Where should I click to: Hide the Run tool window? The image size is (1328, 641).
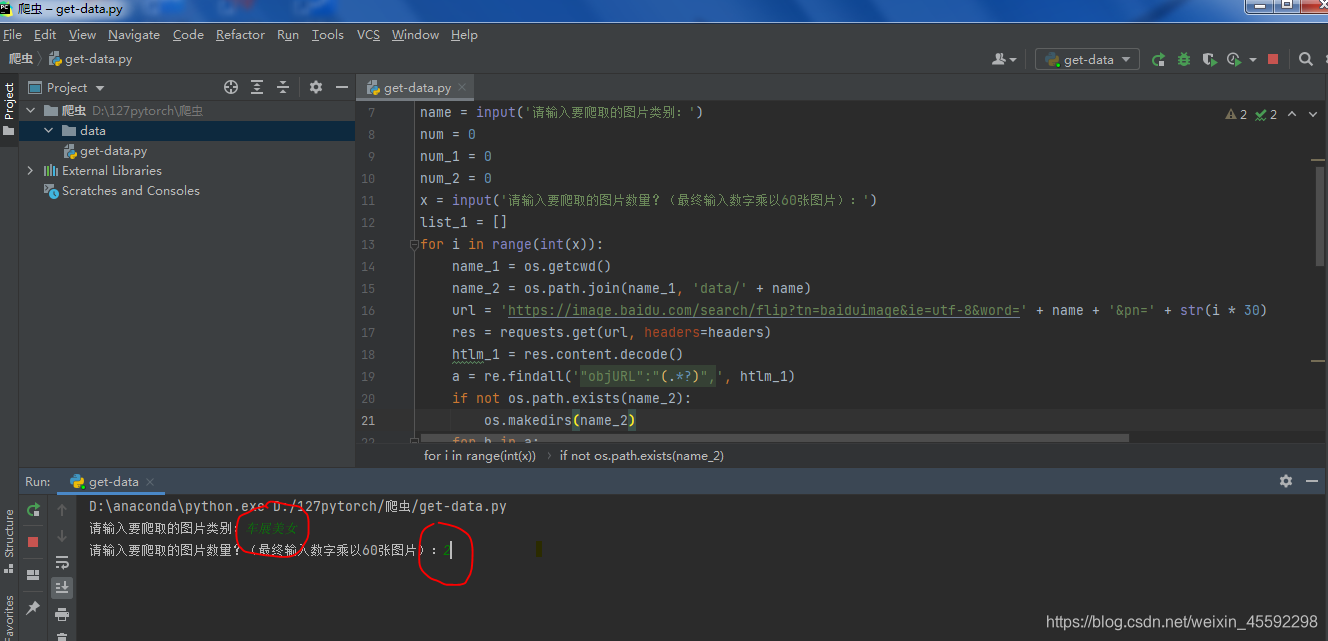1312,481
